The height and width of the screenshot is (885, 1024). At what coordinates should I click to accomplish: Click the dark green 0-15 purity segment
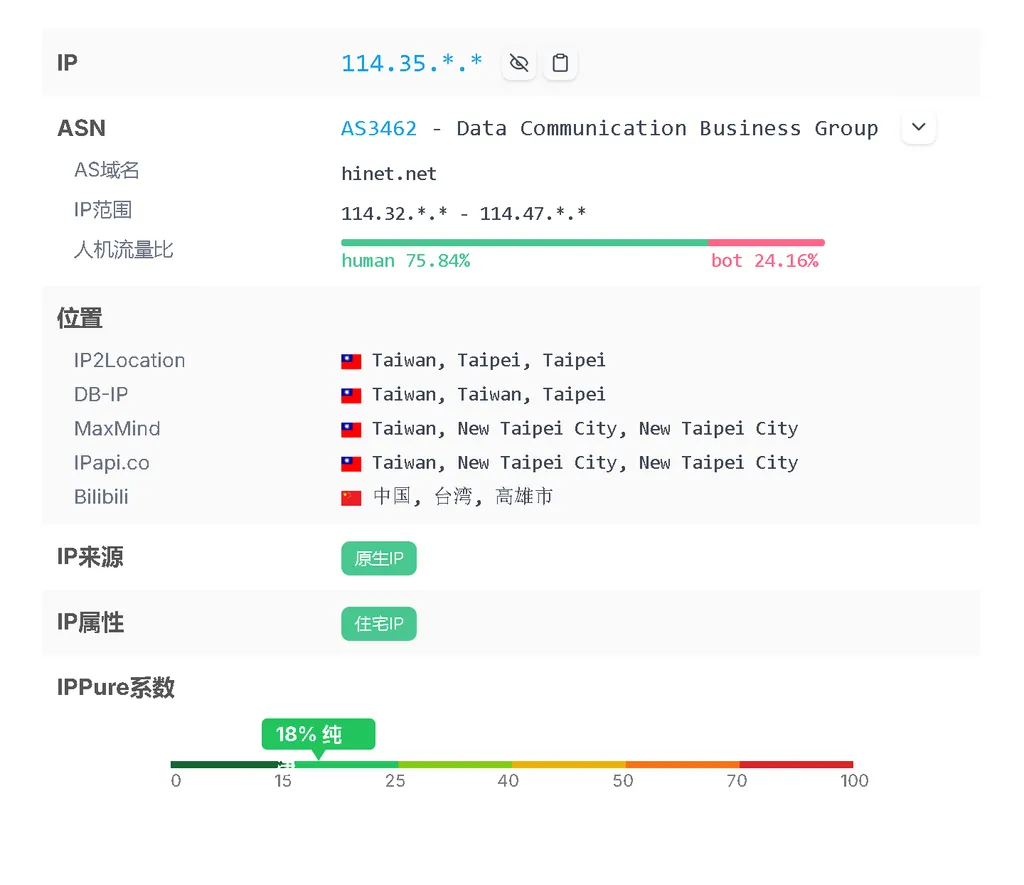coord(225,764)
